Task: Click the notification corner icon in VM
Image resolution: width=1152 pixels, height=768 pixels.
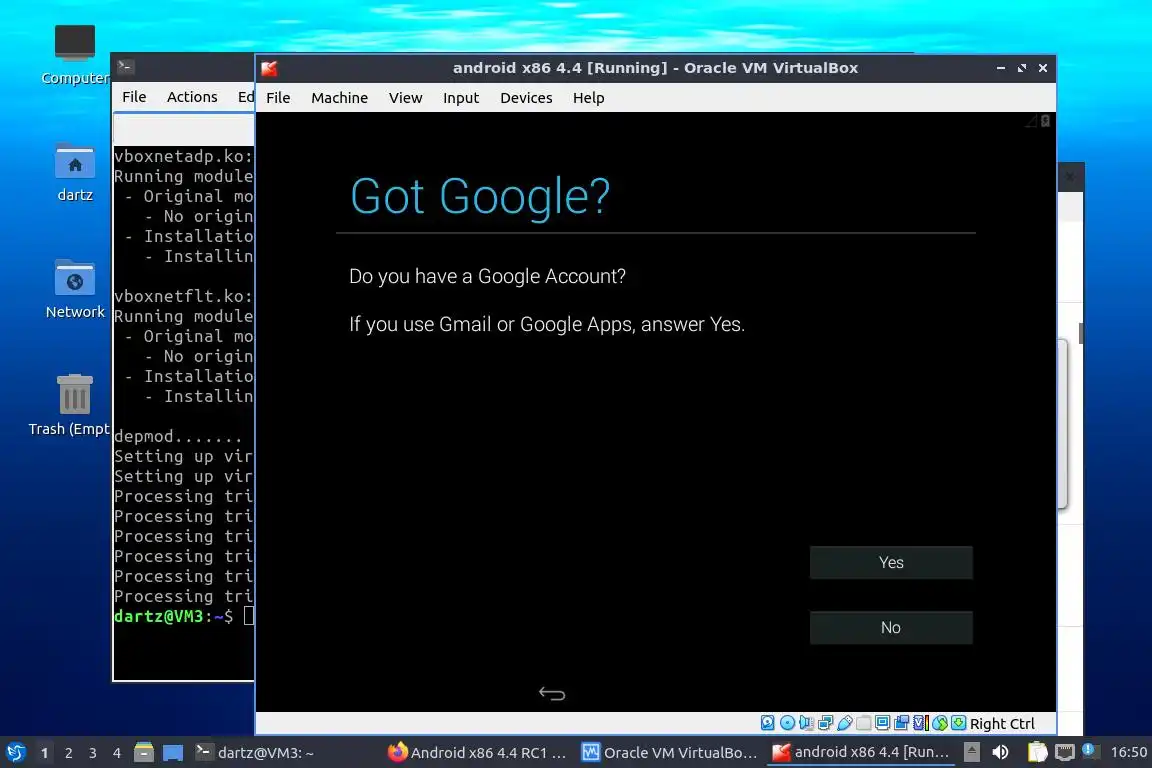Action: [x=1045, y=121]
